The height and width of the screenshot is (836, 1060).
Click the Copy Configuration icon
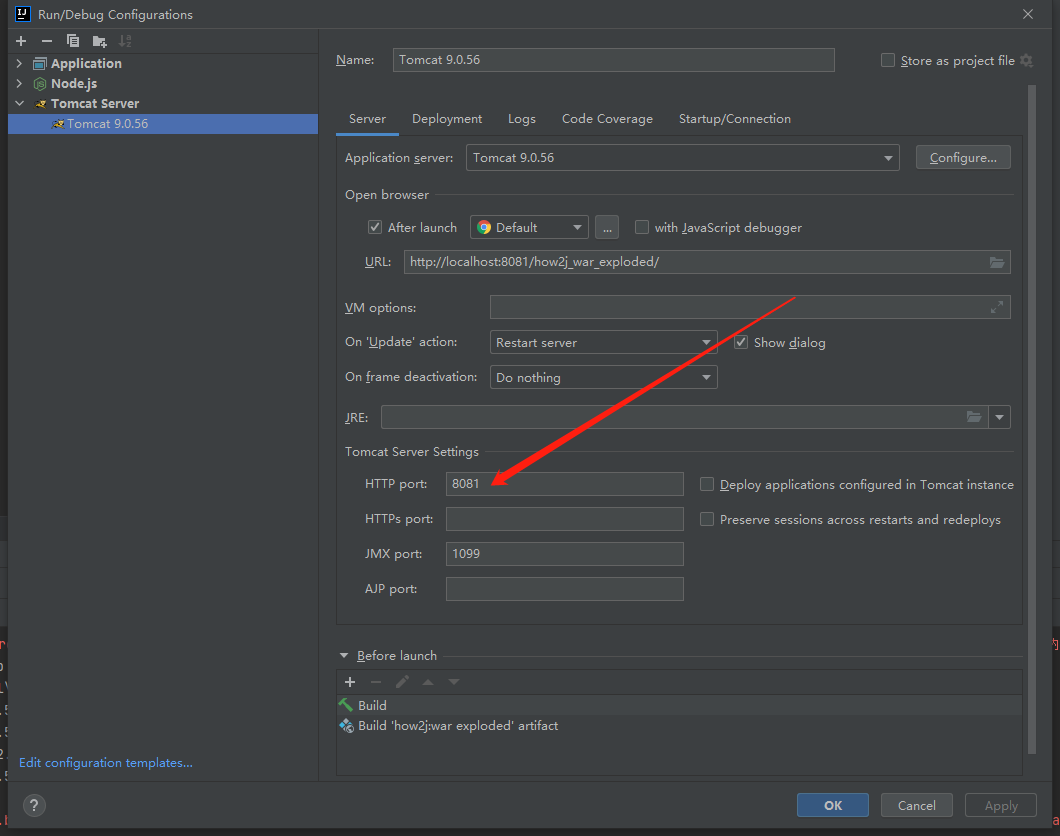tap(73, 41)
